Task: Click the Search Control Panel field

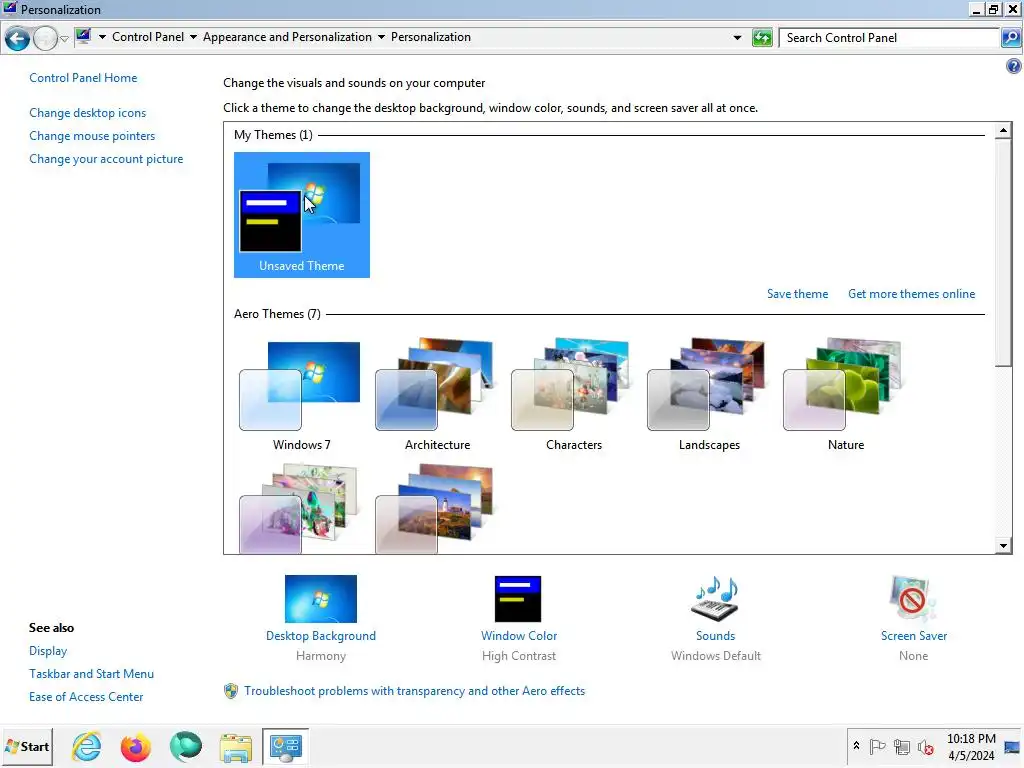Action: pyautogui.click(x=889, y=38)
